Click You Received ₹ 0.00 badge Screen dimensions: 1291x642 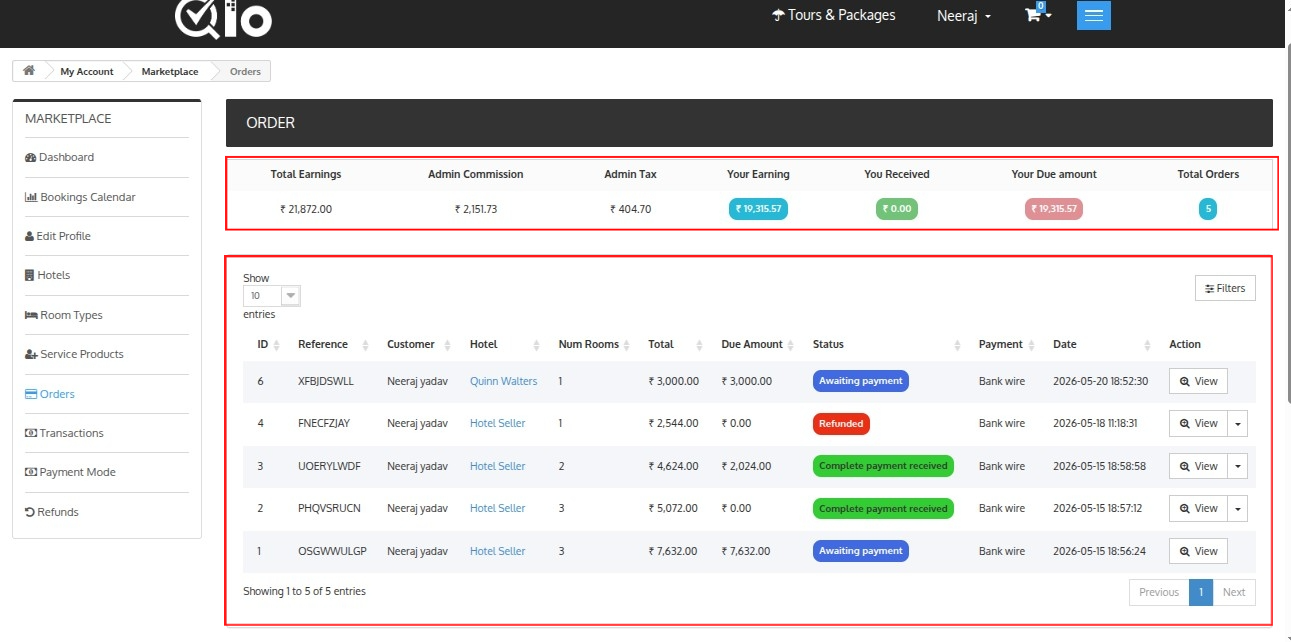[x=897, y=209]
